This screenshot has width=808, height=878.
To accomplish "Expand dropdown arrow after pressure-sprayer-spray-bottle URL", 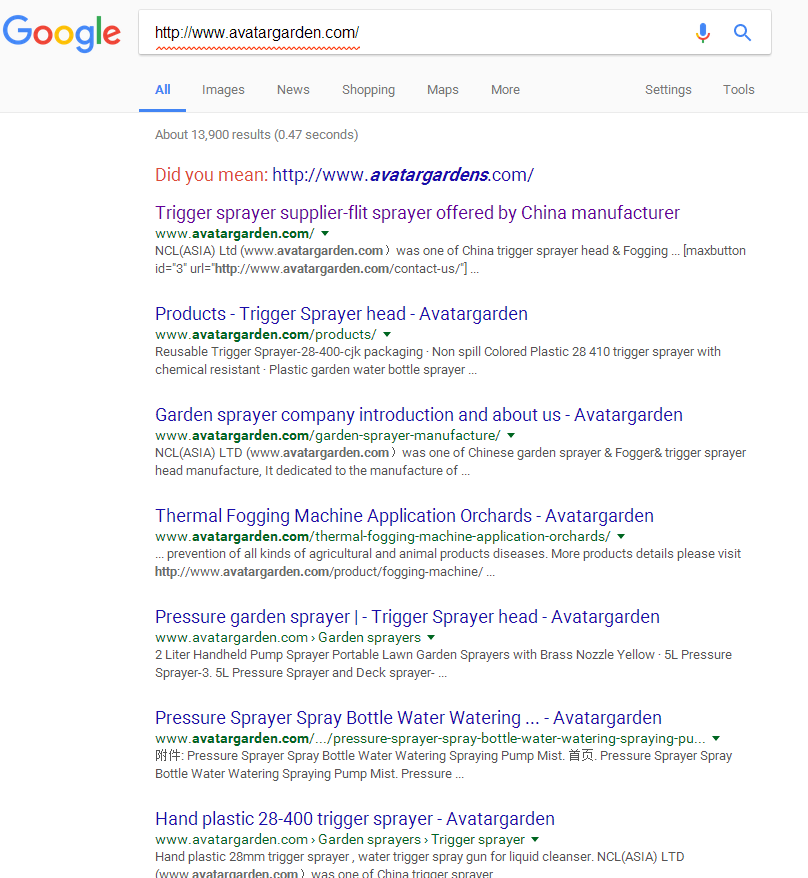I will coord(716,739).
